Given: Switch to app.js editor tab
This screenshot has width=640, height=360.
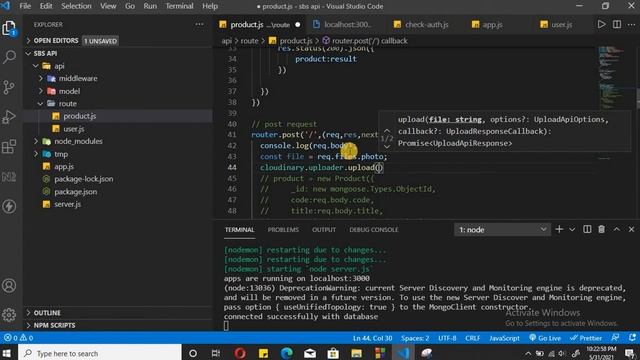Looking at the screenshot, I should tap(492, 24).
